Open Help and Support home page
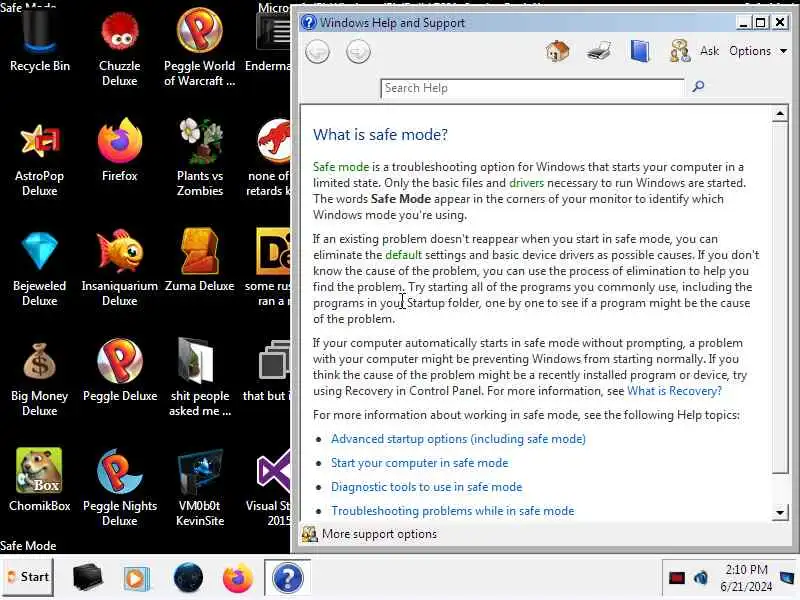Screen dimensions: 800x600 click(x=557, y=51)
